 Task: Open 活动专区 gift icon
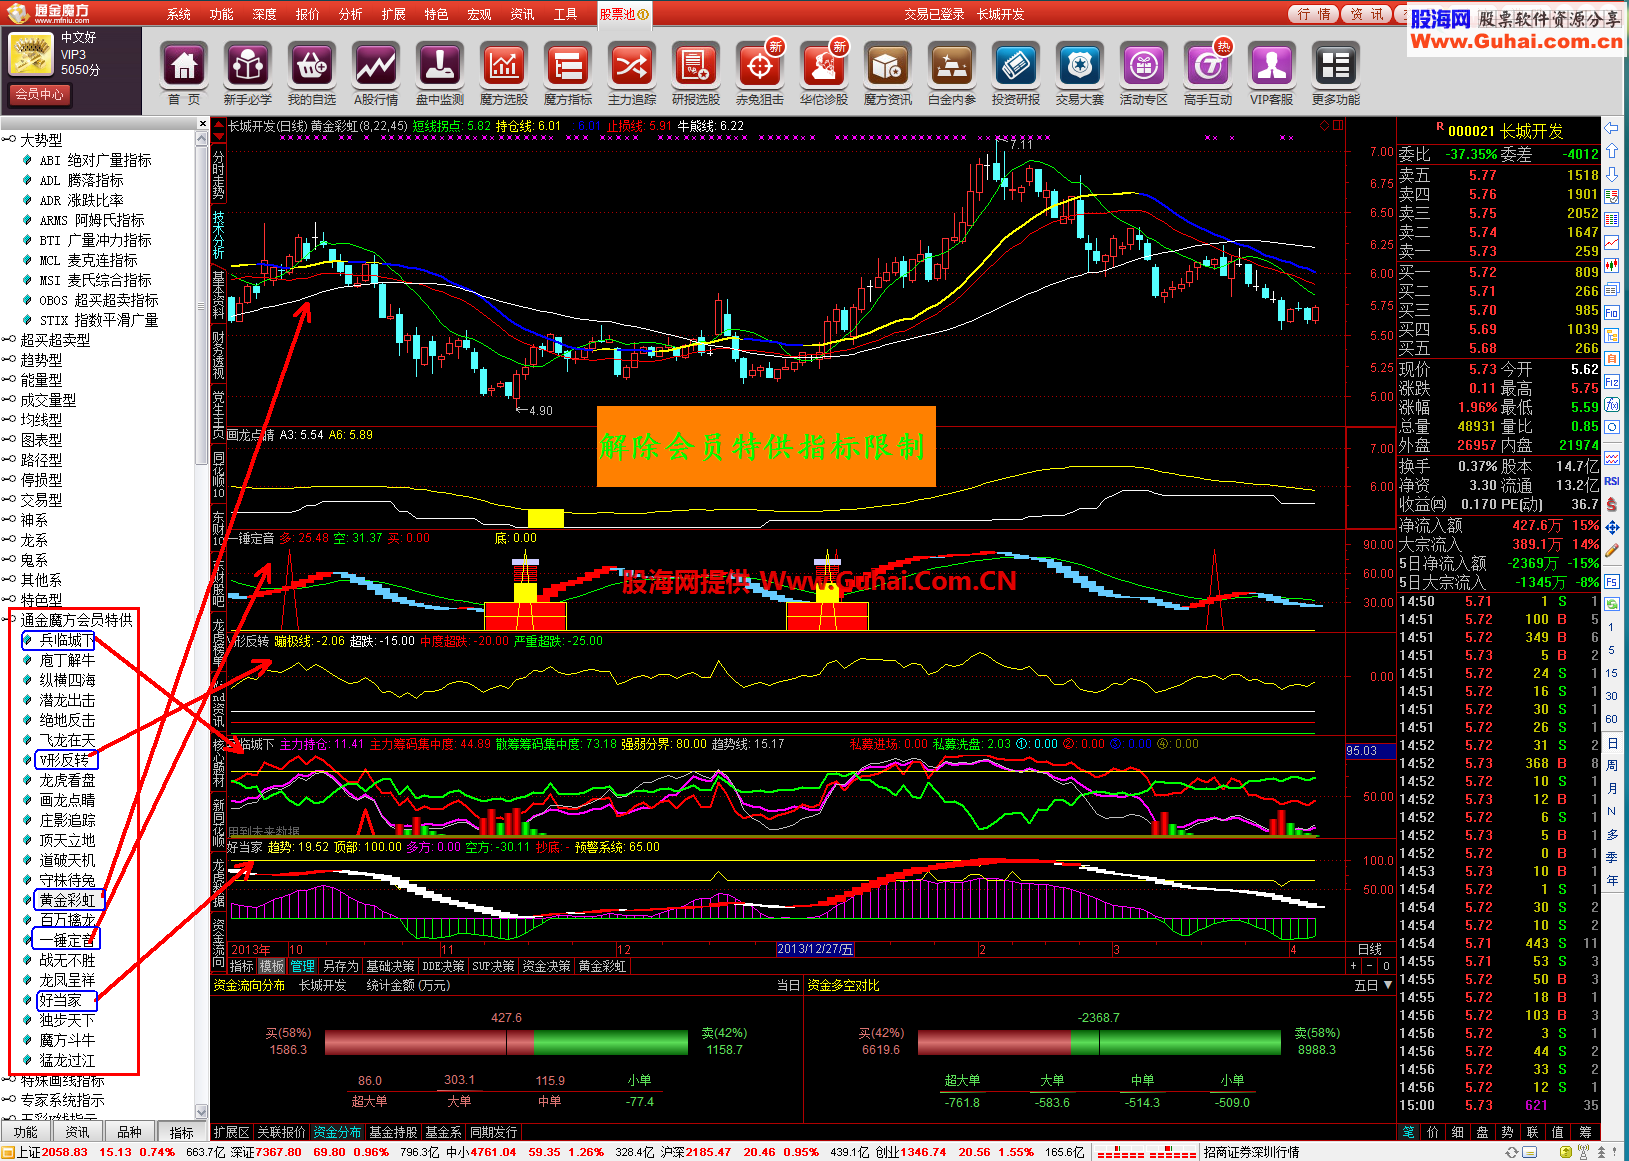(x=1144, y=73)
